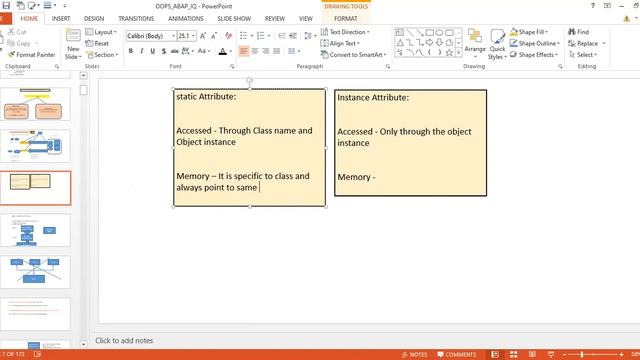Click the Copy button
This screenshot has width=640, height=360.
coord(22,43)
